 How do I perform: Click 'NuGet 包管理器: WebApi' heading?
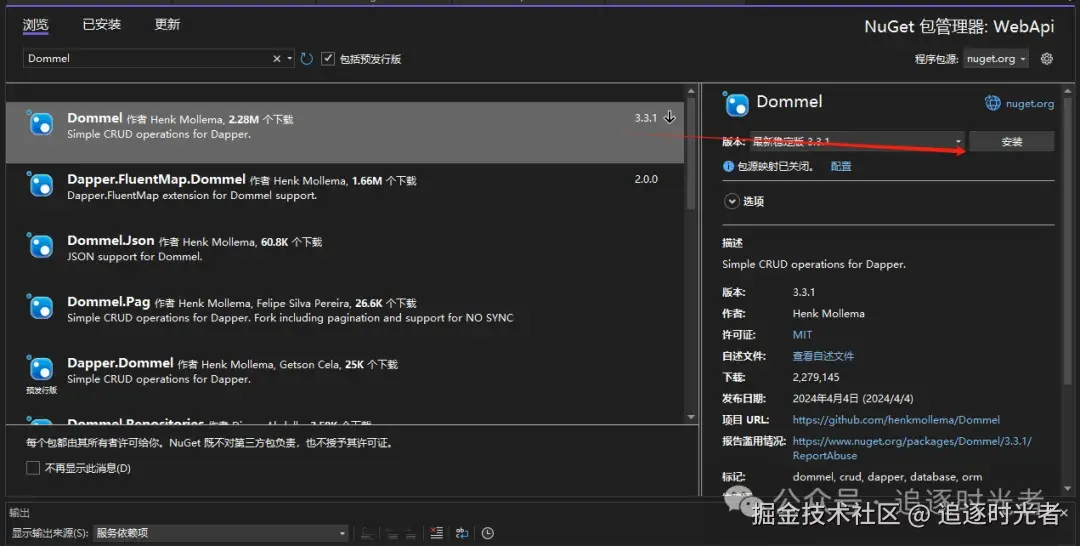[959, 26]
